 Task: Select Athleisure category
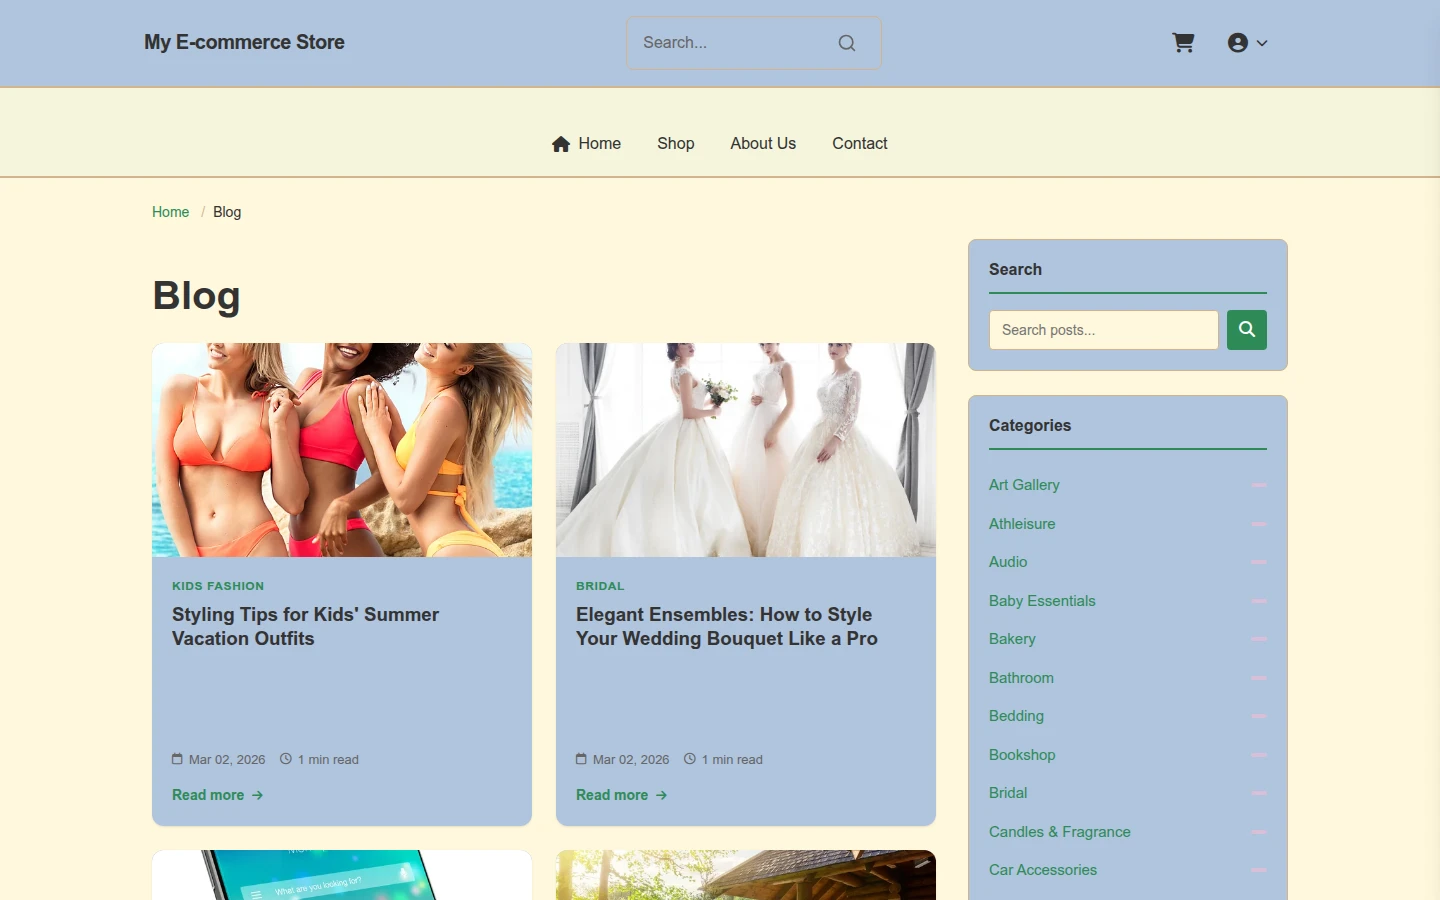coord(1022,524)
